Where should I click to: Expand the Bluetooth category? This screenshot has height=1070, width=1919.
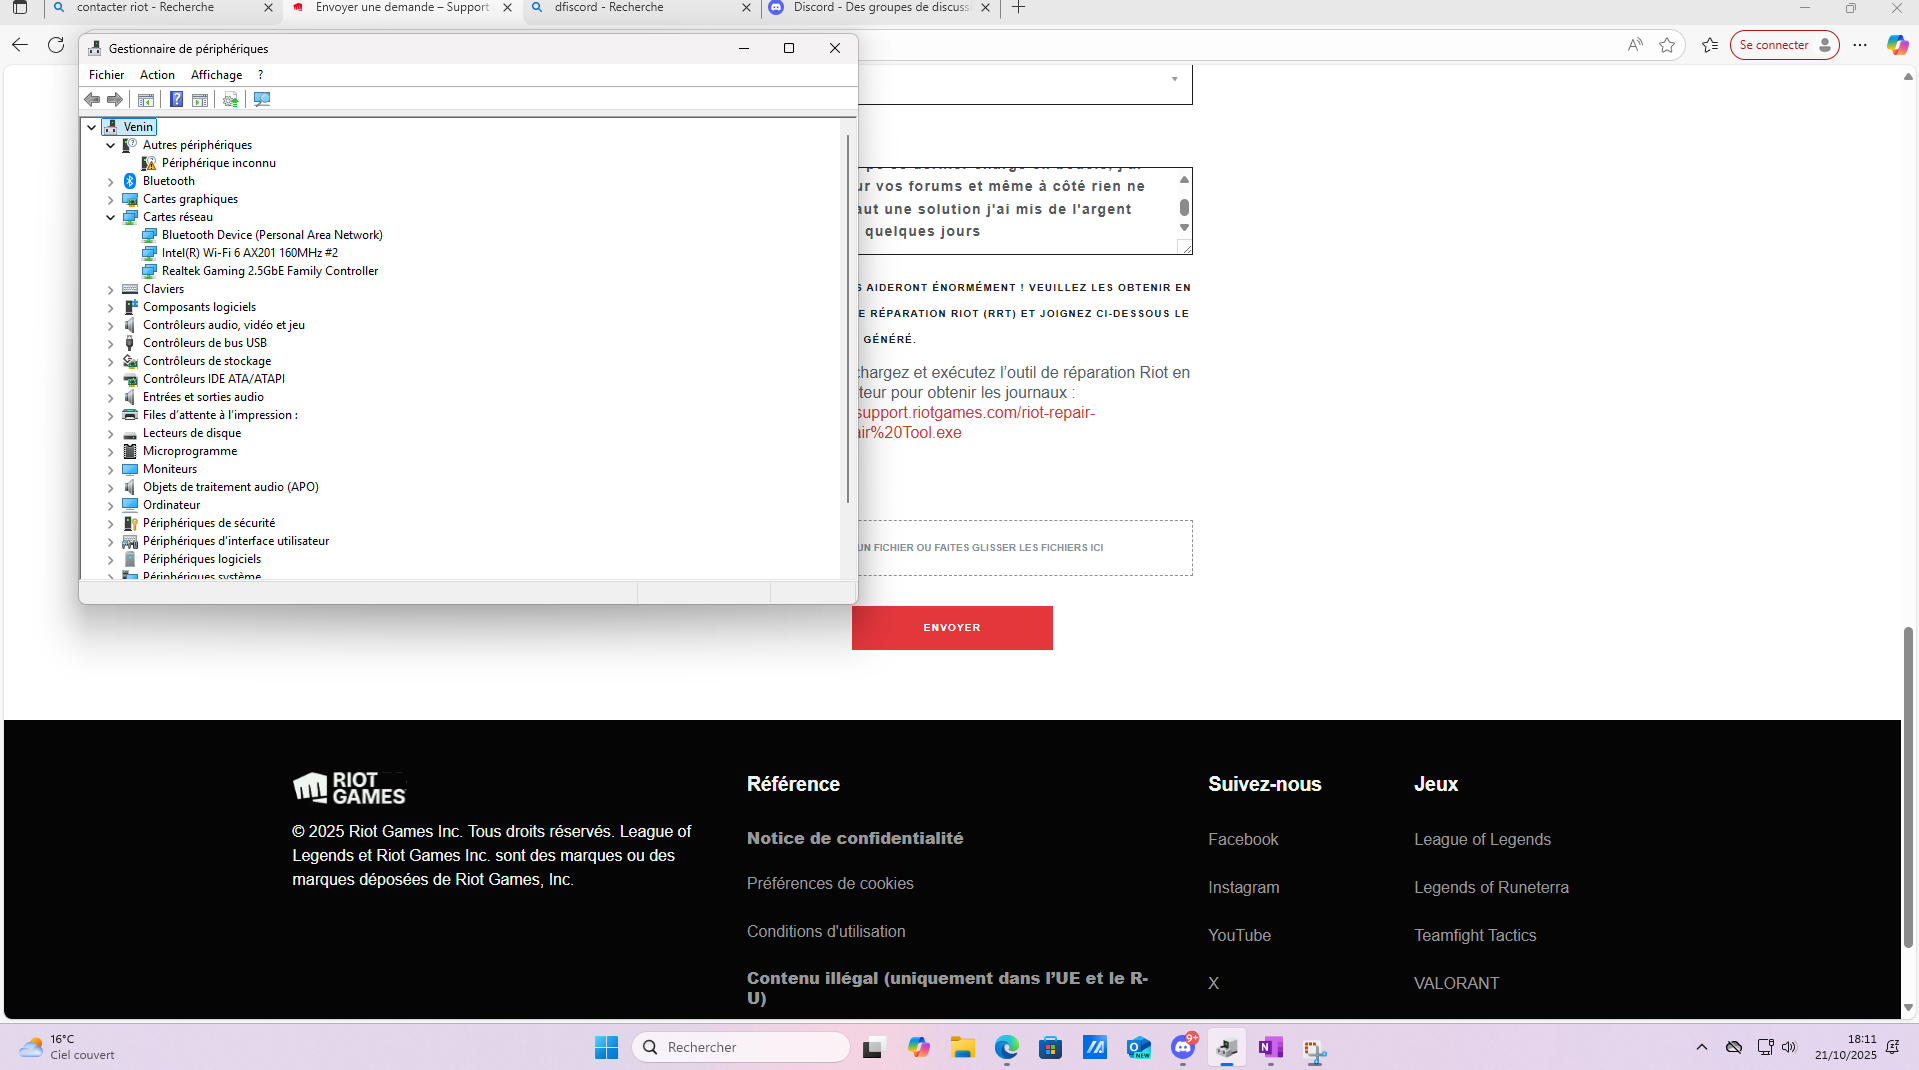coord(111,181)
